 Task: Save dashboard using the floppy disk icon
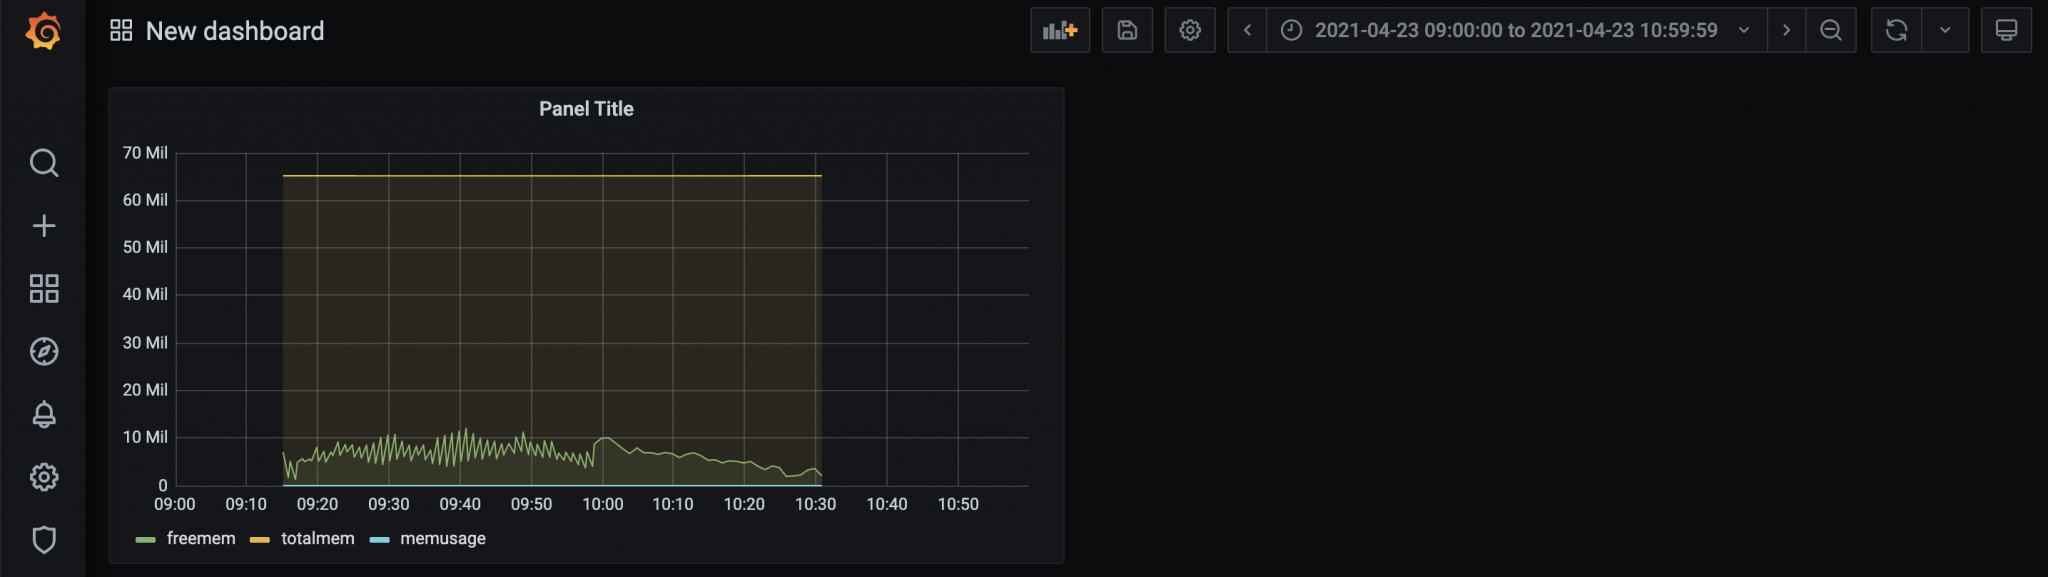coord(1127,30)
